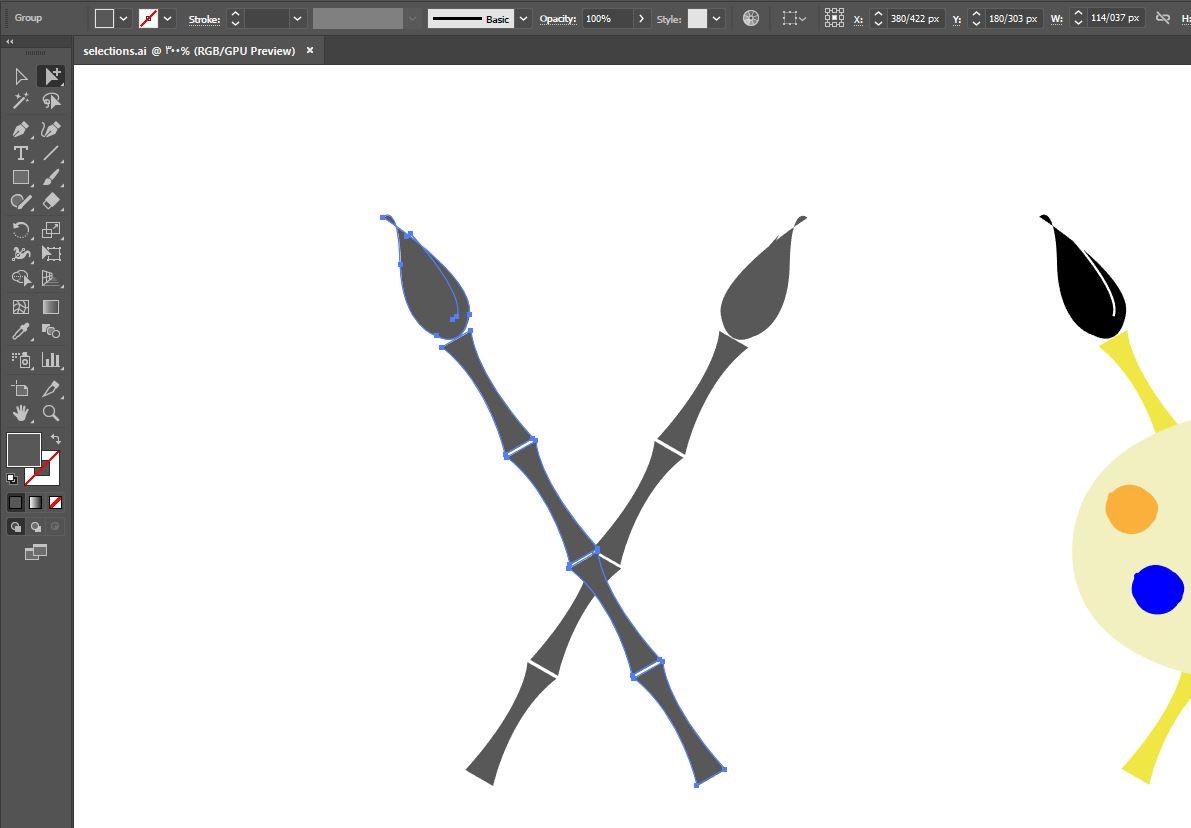
Task: Select the Pen tool
Action: tap(21, 129)
